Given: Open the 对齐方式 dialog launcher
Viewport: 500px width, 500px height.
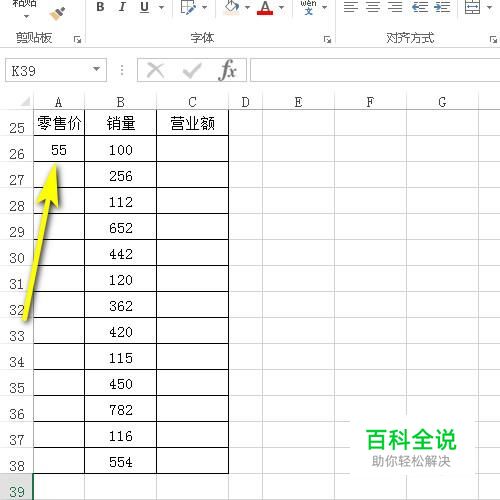Looking at the screenshot, I should (493, 40).
